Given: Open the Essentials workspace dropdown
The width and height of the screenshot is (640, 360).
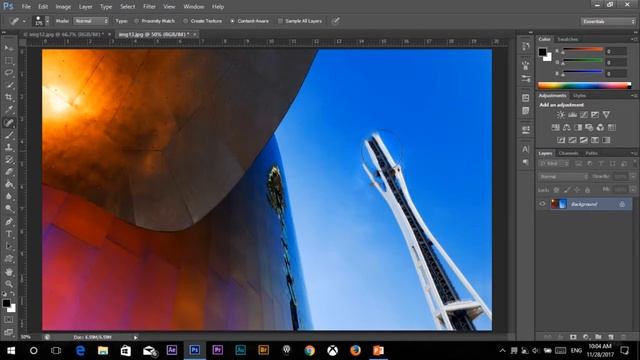Looking at the screenshot, I should 608,21.
